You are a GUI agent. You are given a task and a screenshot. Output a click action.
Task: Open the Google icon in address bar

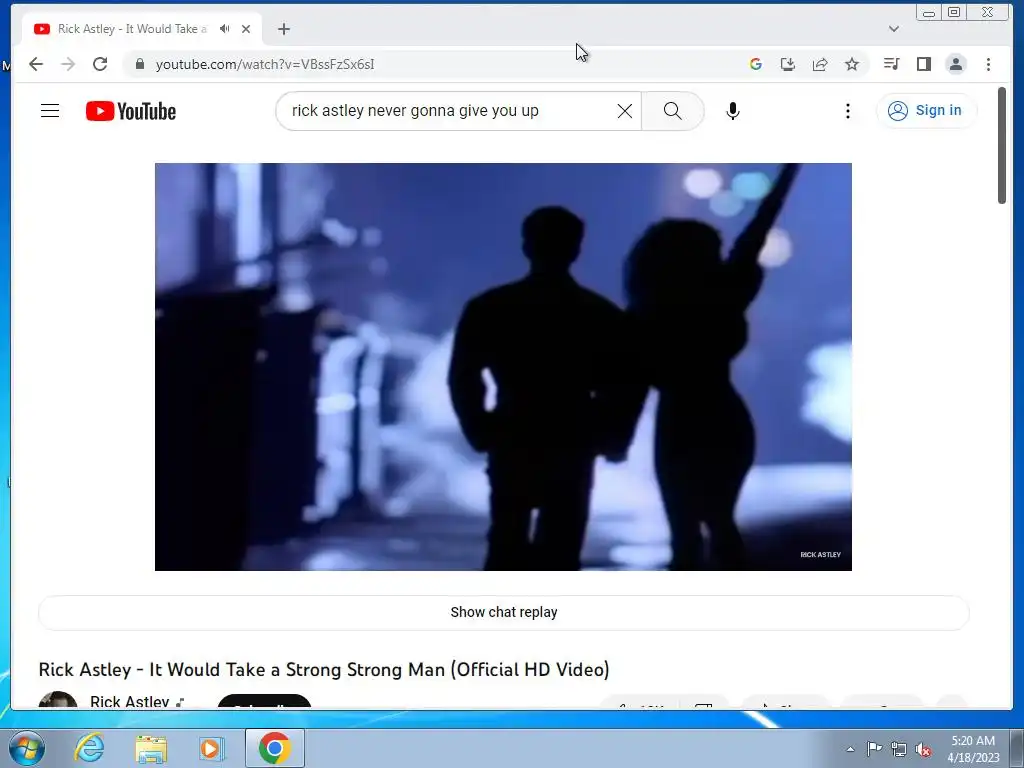tap(756, 64)
